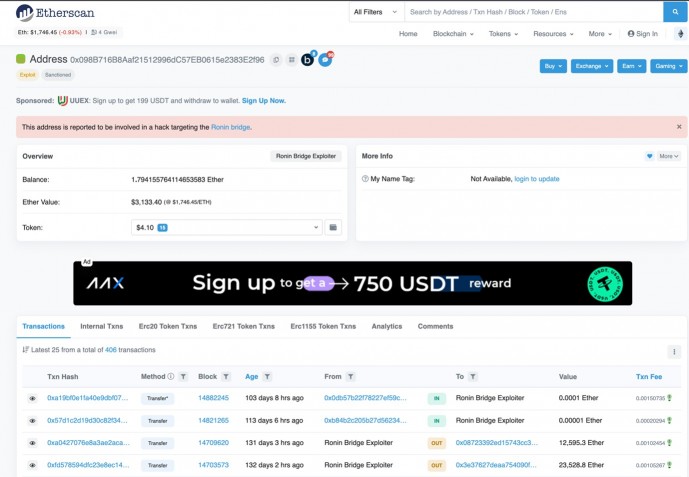The image size is (689, 477).
Task: Click the green fee icon in the 14882245 row
Action: pos(669,398)
